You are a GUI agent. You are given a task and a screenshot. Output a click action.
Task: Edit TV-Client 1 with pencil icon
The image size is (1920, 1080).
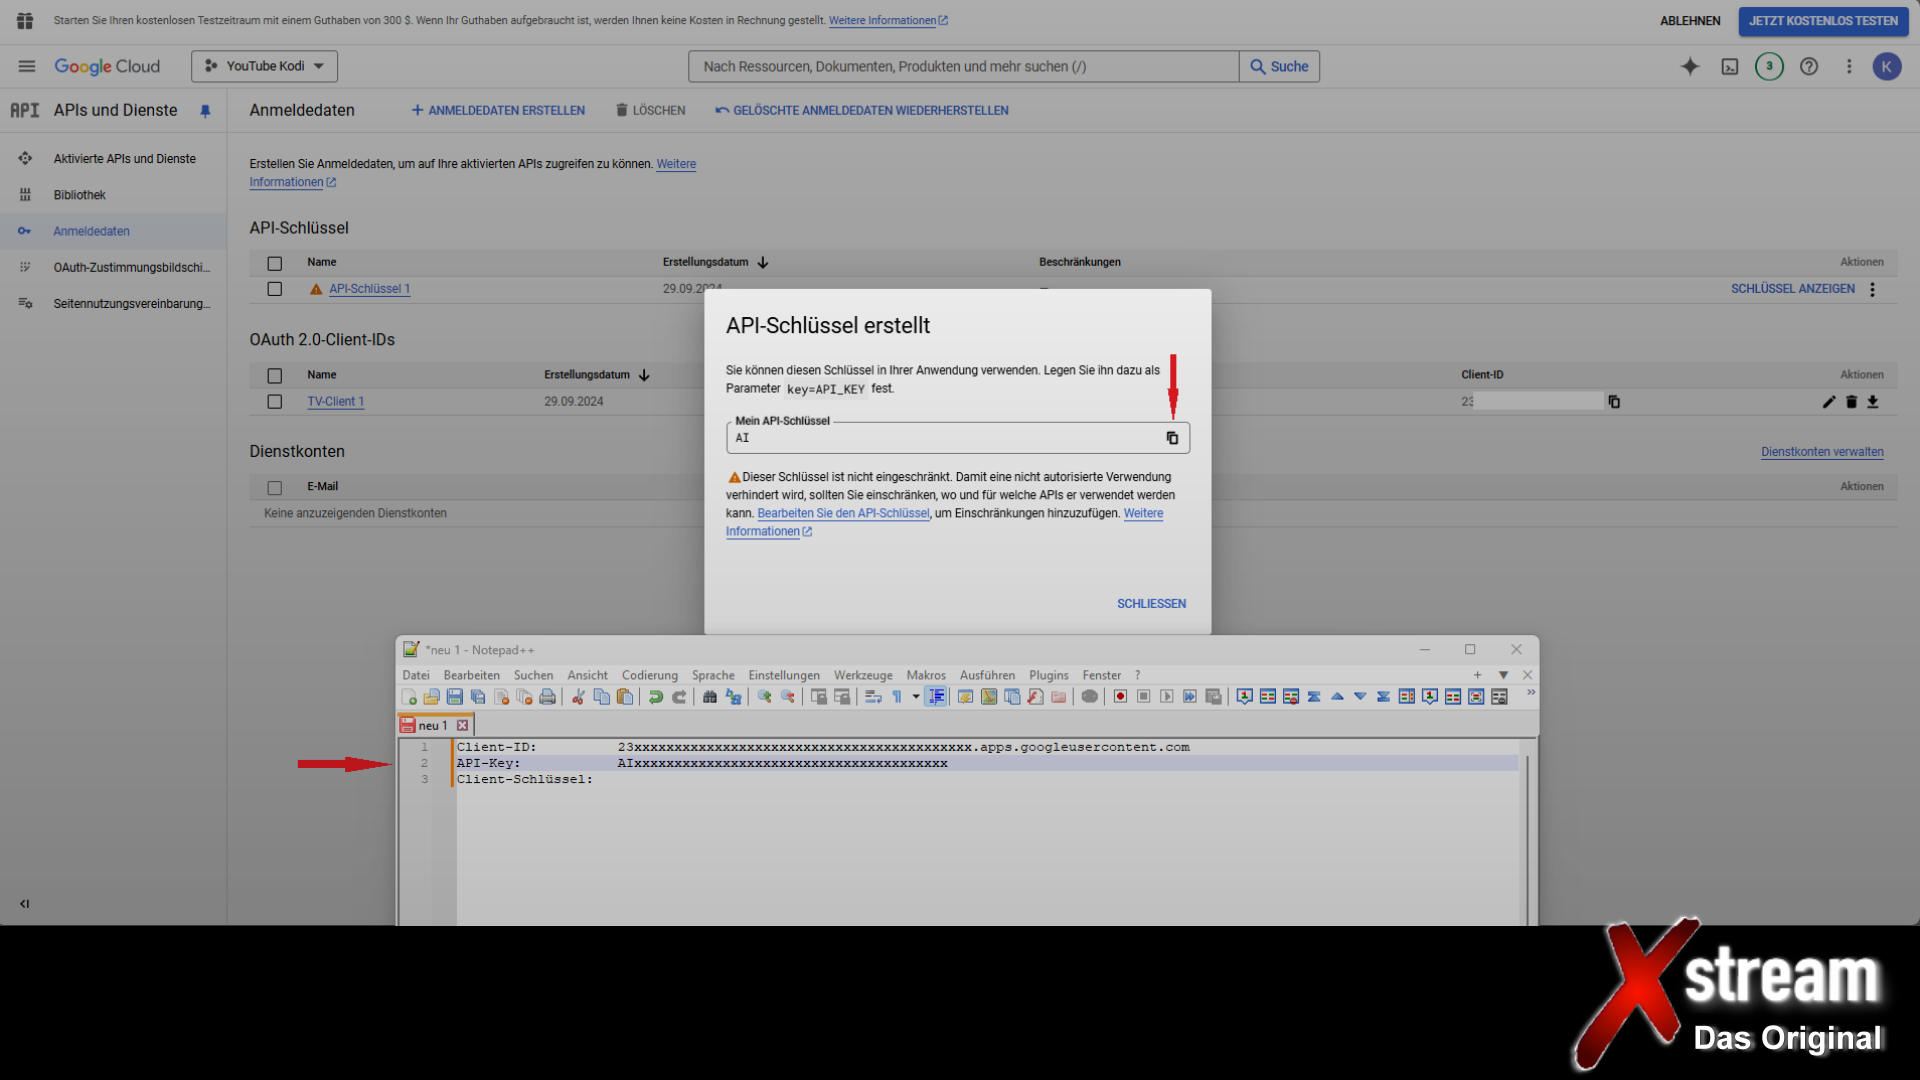(1828, 402)
